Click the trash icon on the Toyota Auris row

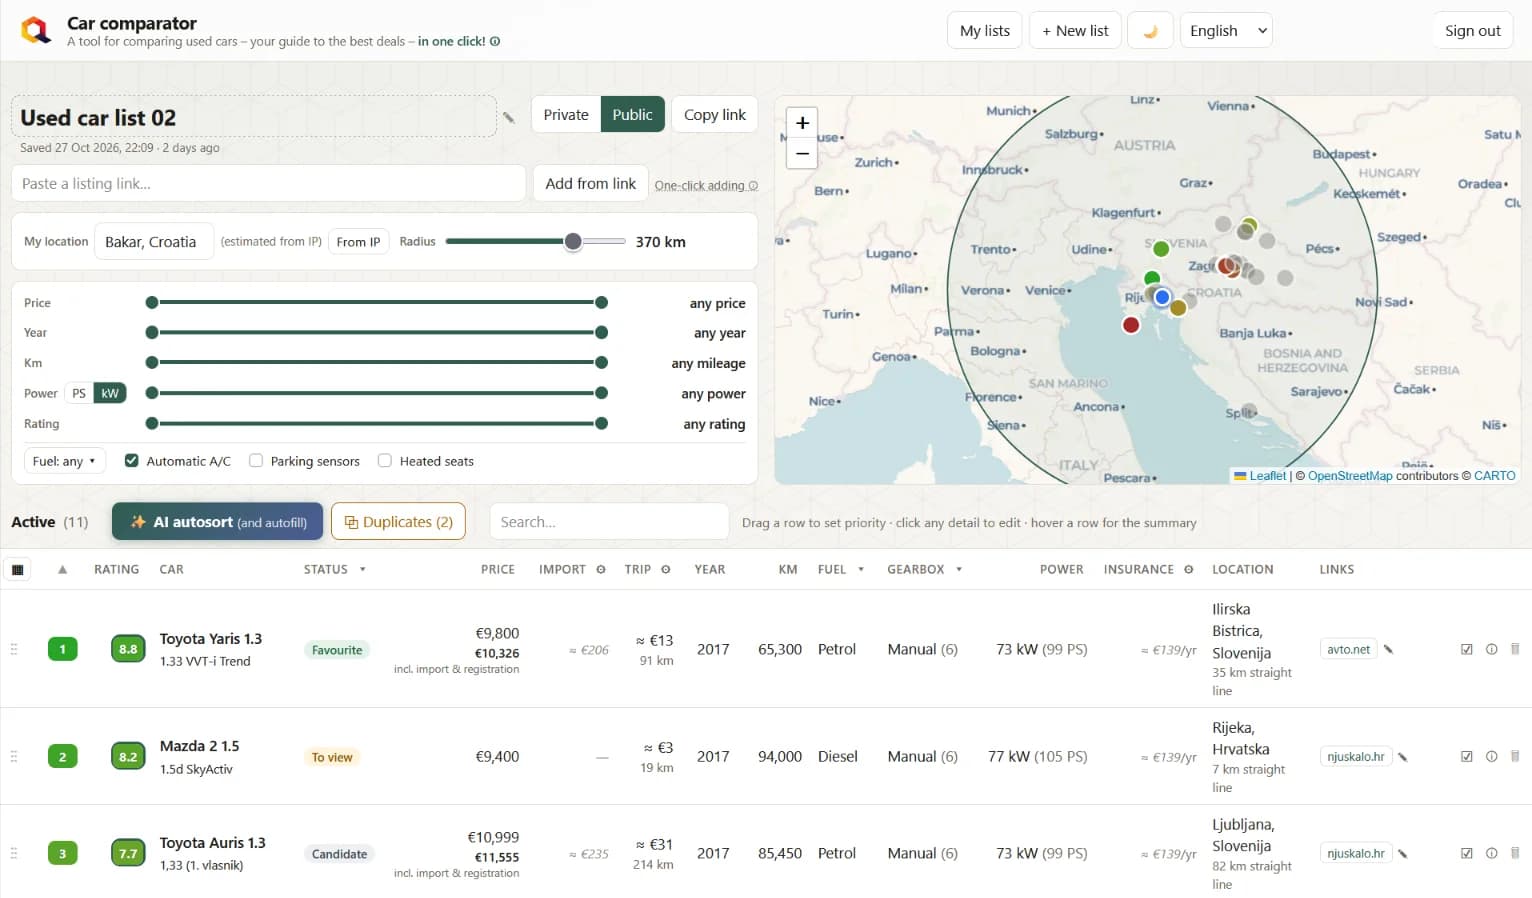pos(1515,853)
